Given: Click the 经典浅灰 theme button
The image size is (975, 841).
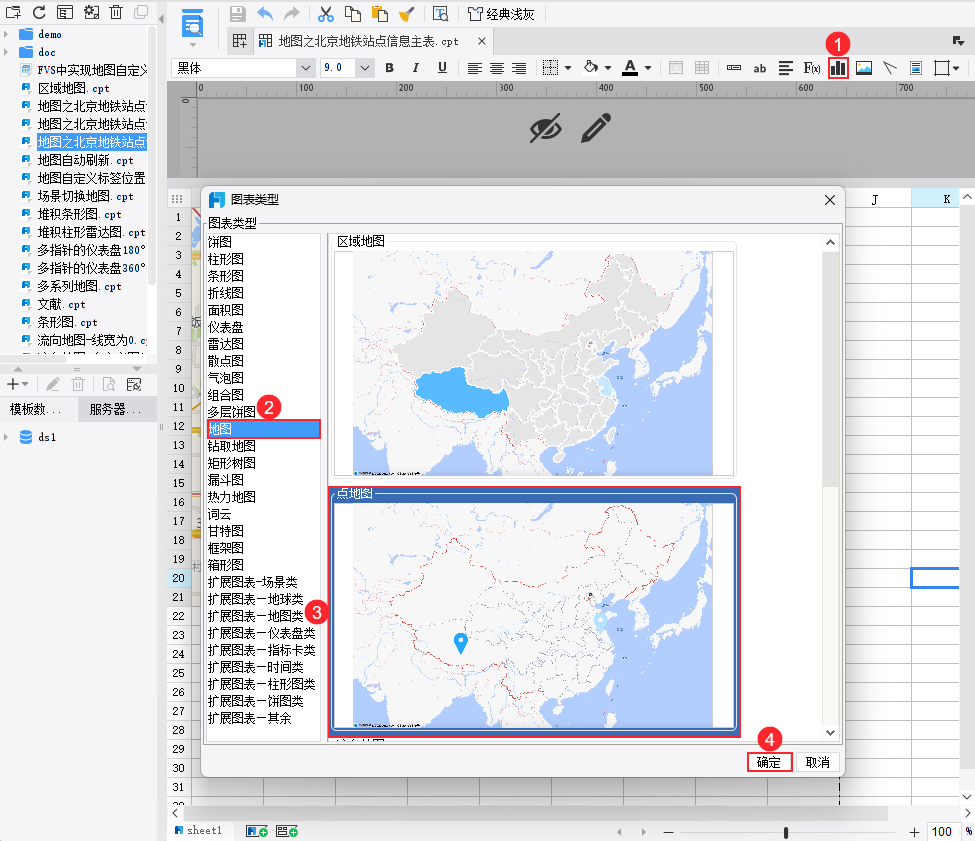Looking at the screenshot, I should [501, 14].
